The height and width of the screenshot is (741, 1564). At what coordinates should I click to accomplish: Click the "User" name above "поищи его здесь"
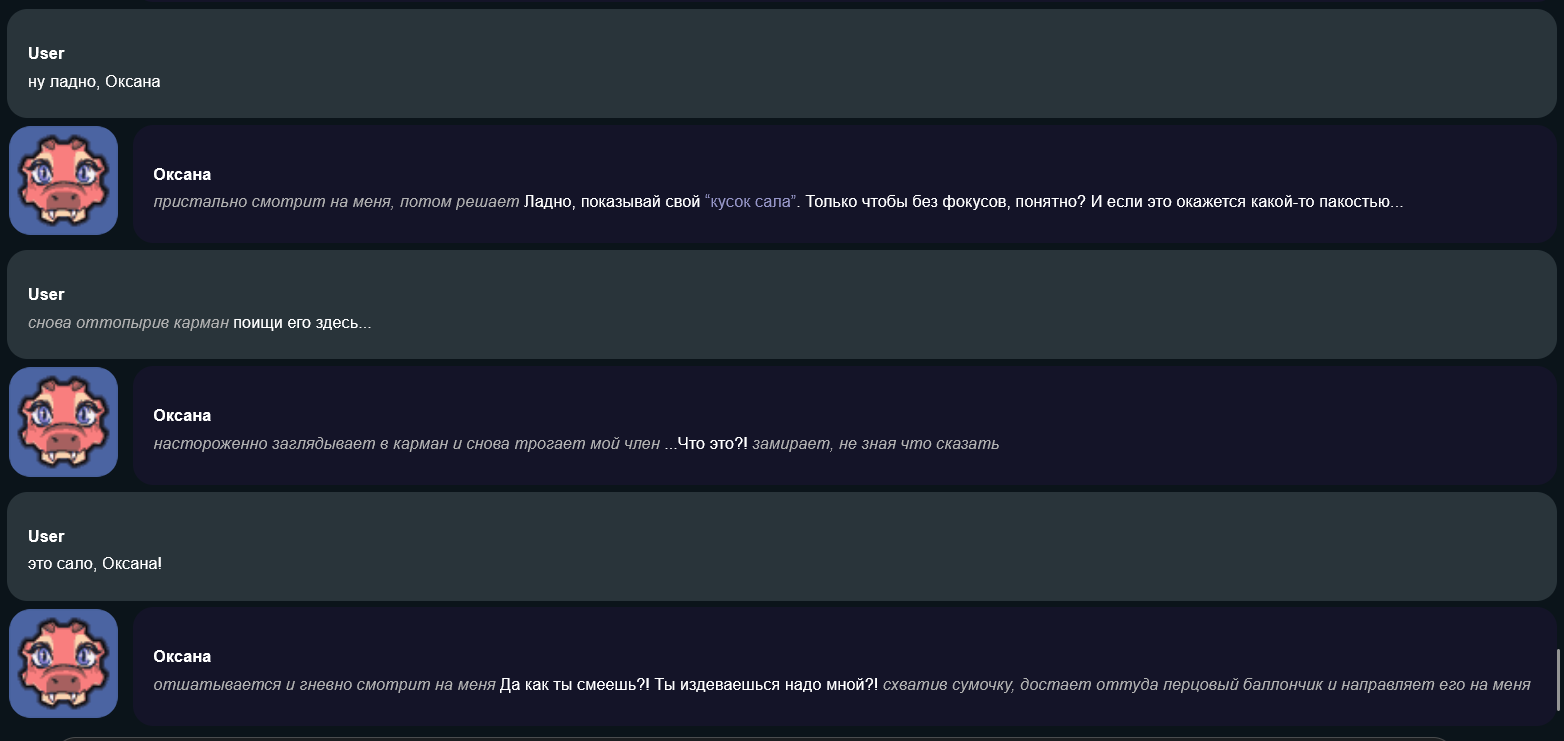tap(46, 294)
